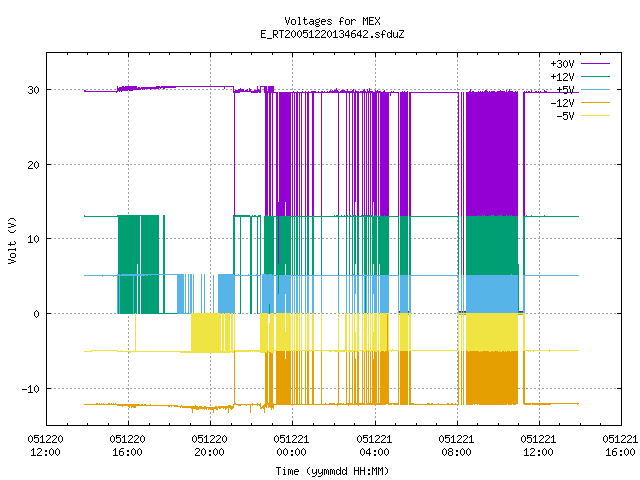Click the x-axis tick '051221 04:00'
Viewport: 640px width, 480px height.
click(x=374, y=446)
